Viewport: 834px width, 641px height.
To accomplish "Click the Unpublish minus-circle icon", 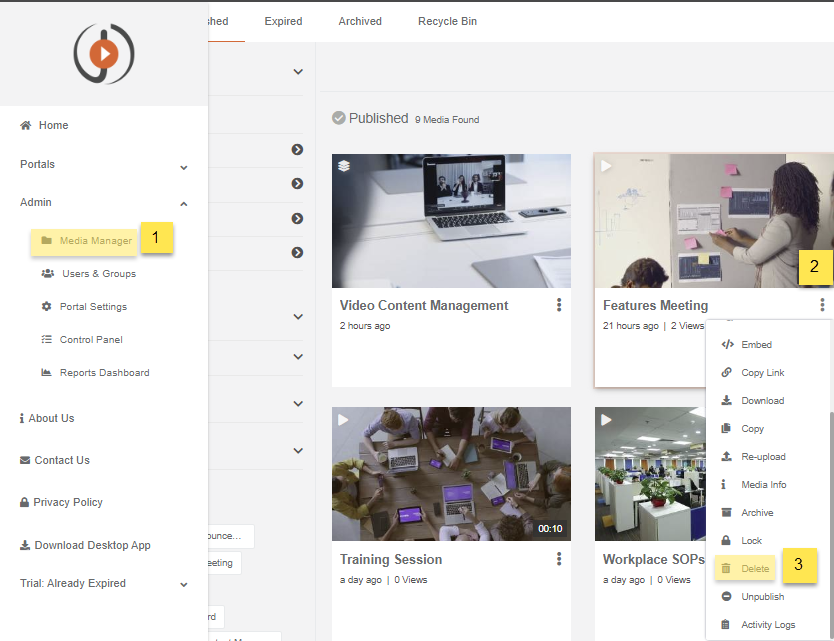I will pos(727,597).
